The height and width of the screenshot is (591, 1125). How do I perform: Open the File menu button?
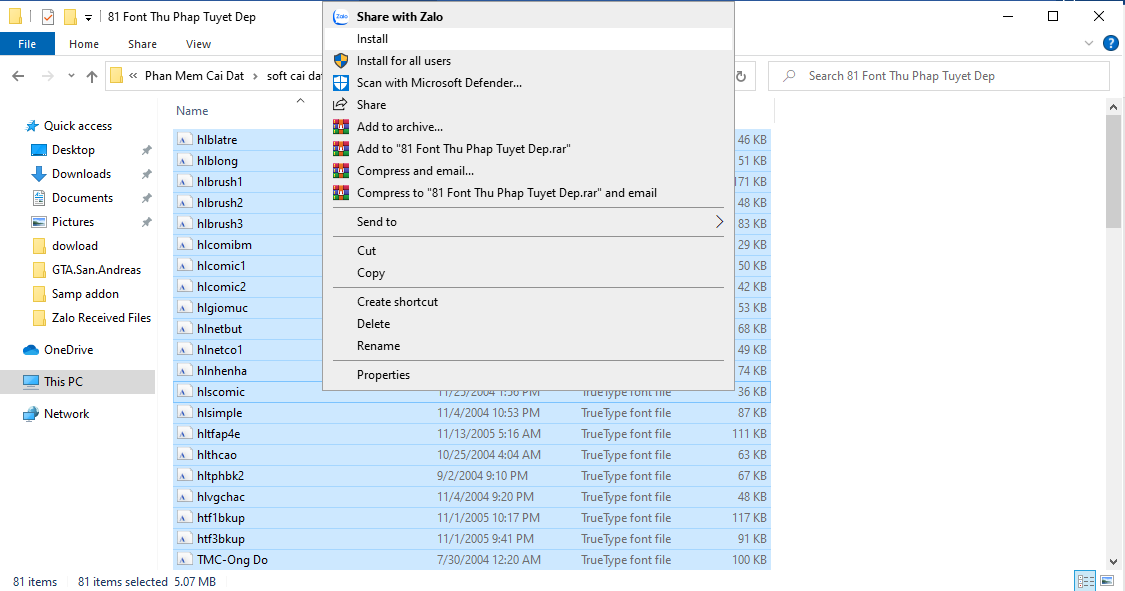(27, 44)
